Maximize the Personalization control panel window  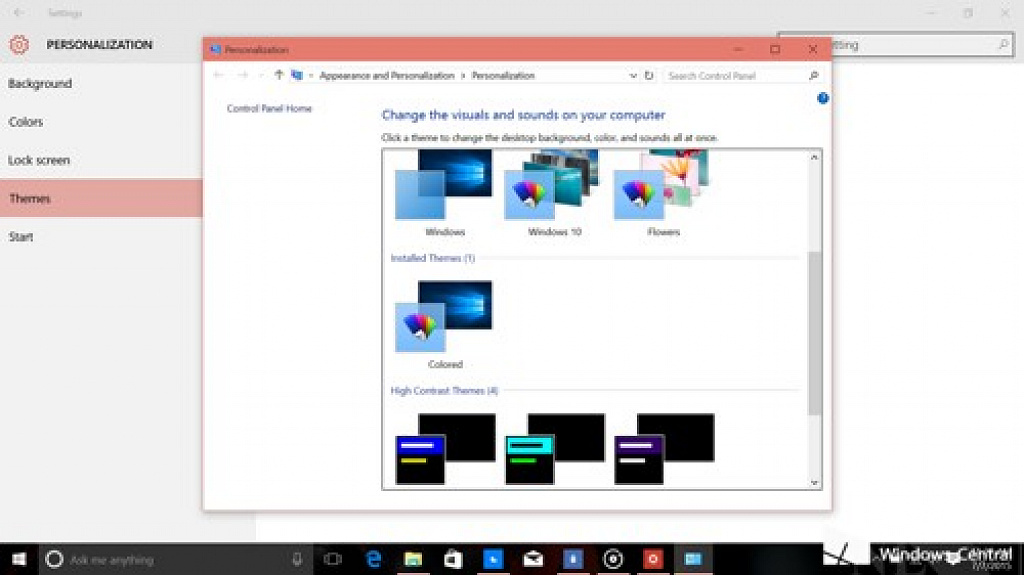coord(775,49)
